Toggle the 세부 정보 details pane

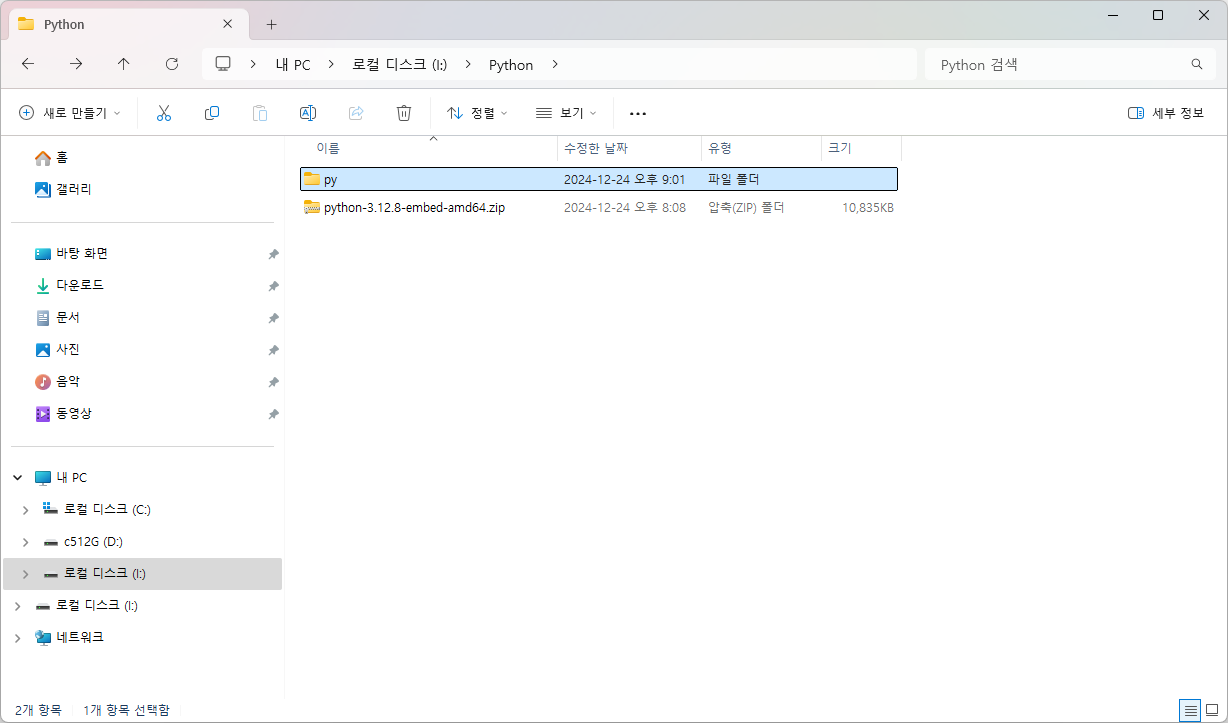tap(1166, 113)
